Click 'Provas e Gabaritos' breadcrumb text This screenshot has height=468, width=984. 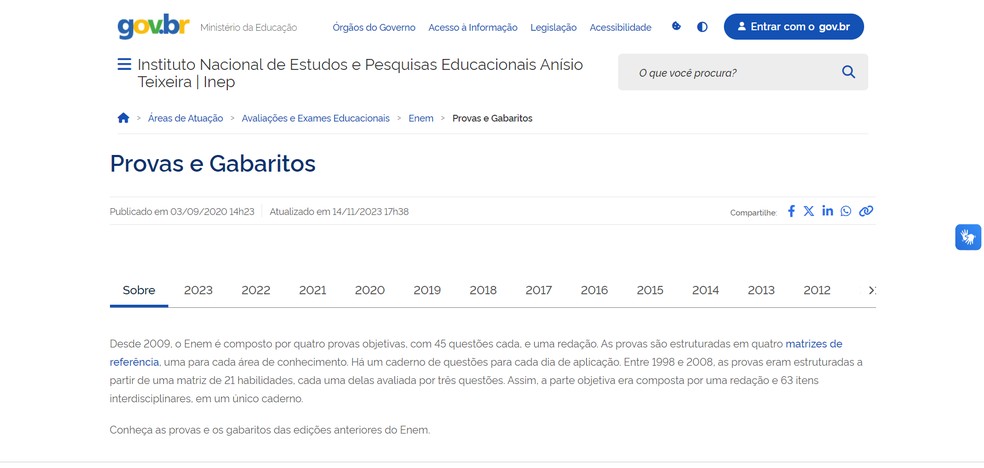pyautogui.click(x=492, y=118)
